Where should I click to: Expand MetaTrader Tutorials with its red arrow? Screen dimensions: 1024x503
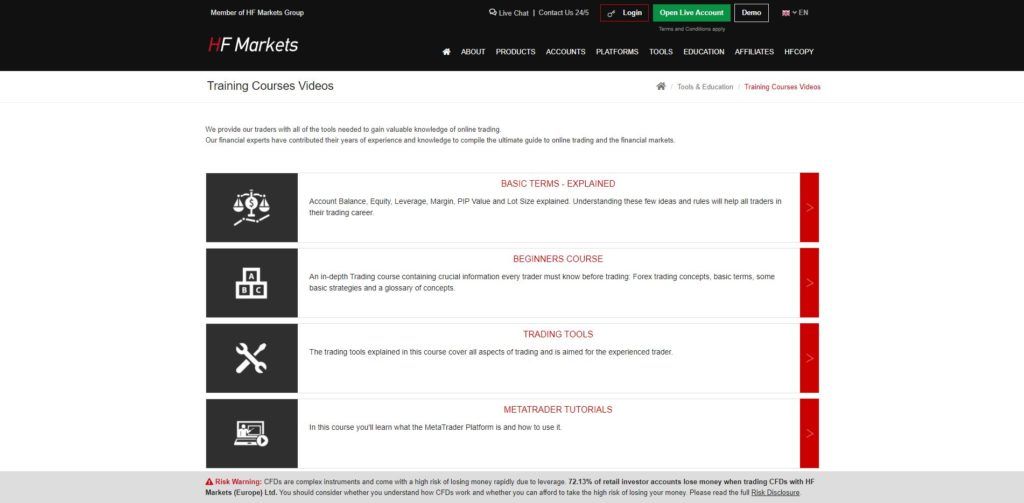809,433
